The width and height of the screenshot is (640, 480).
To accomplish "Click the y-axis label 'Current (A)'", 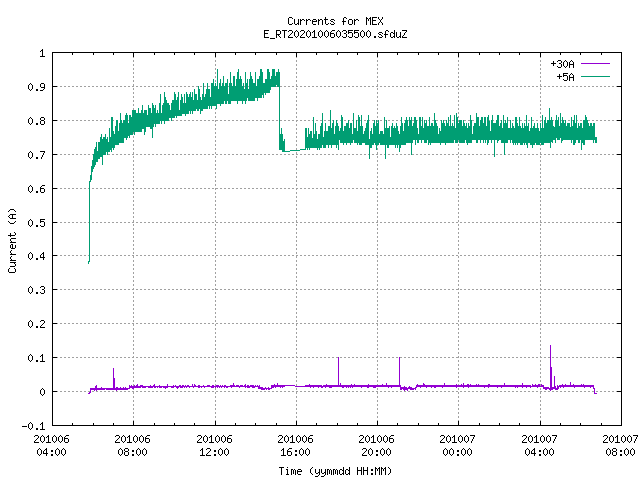I will coord(12,241).
